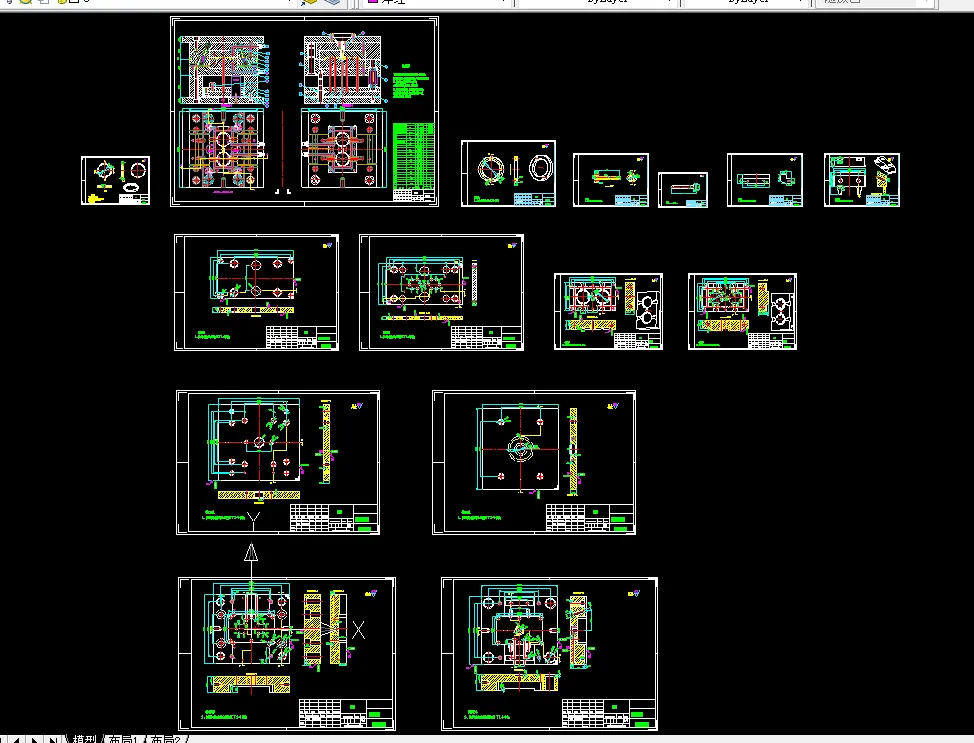The image size is (974, 743).
Task: Click the title block of bottom-left sheet
Action: pos(345,713)
